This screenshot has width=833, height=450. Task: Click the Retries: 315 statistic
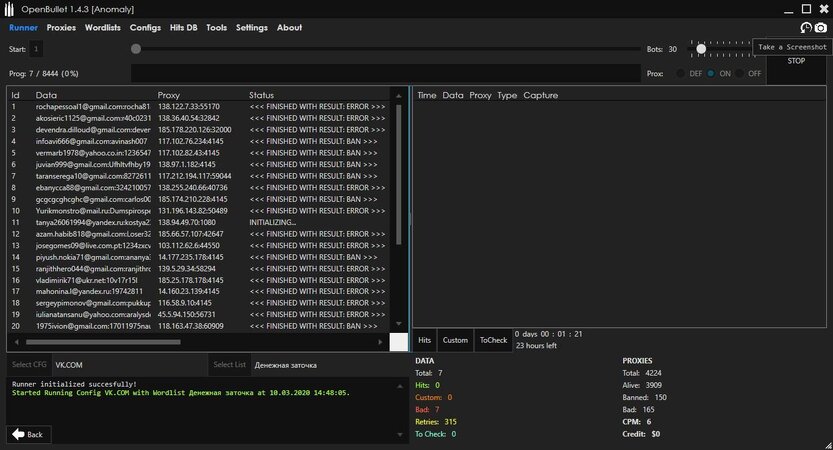(436, 422)
